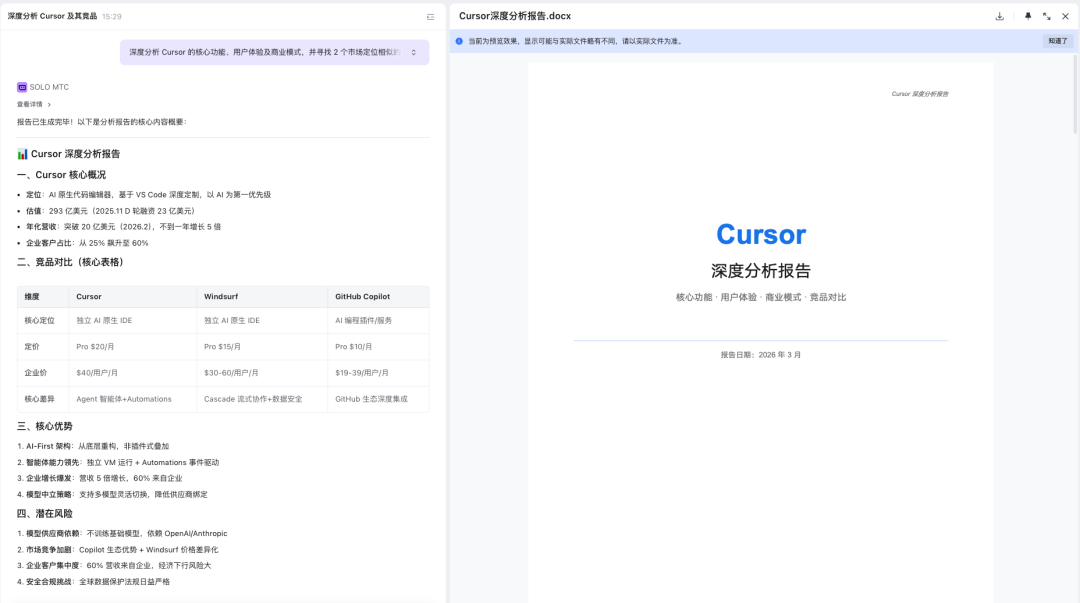Viewport: 1080px width, 603px height.
Task: Expand the download icon divider group
Action: coord(1013,16)
